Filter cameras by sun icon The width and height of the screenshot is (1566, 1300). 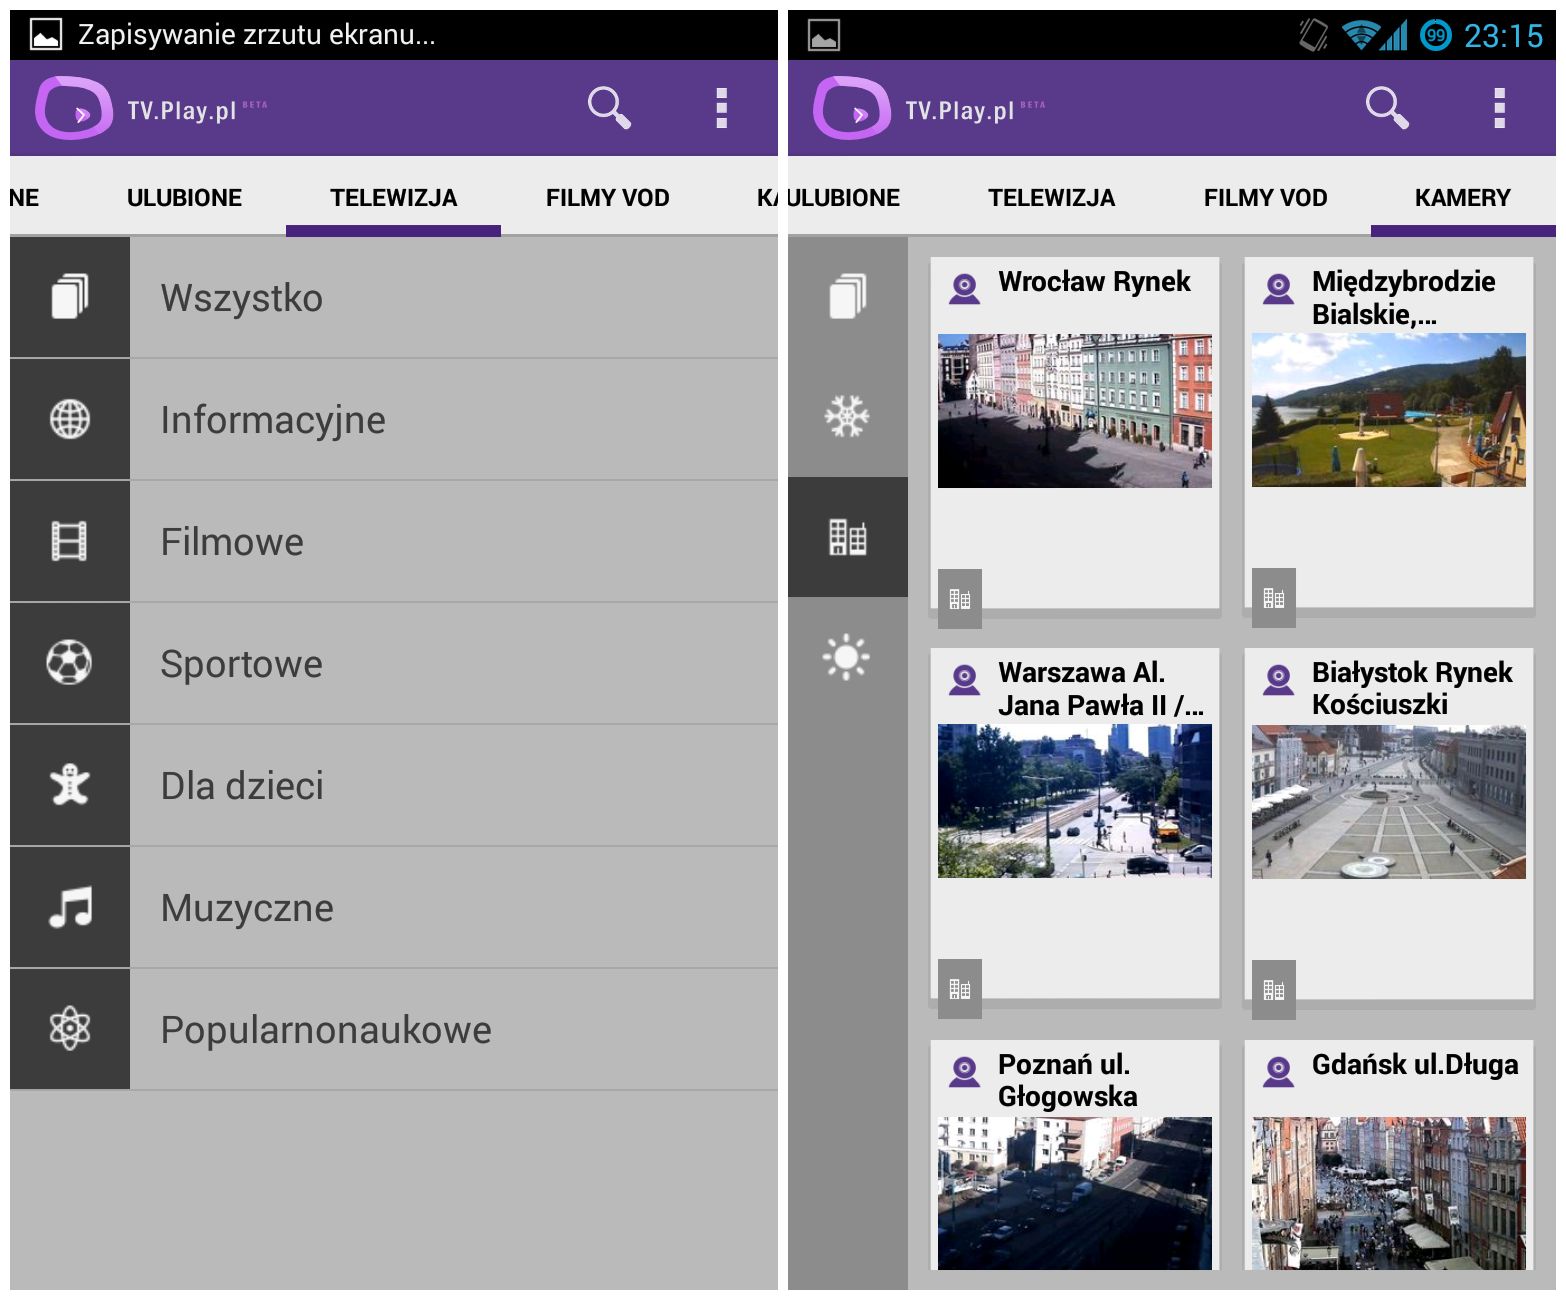point(848,657)
